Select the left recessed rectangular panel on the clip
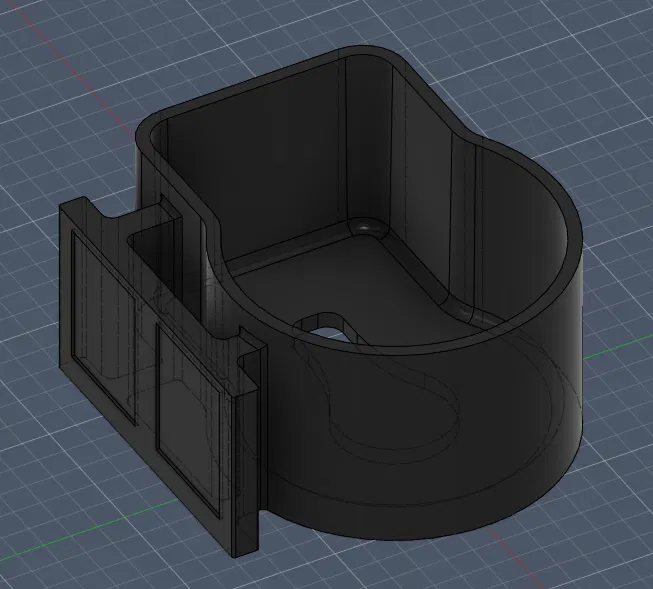 104,327
